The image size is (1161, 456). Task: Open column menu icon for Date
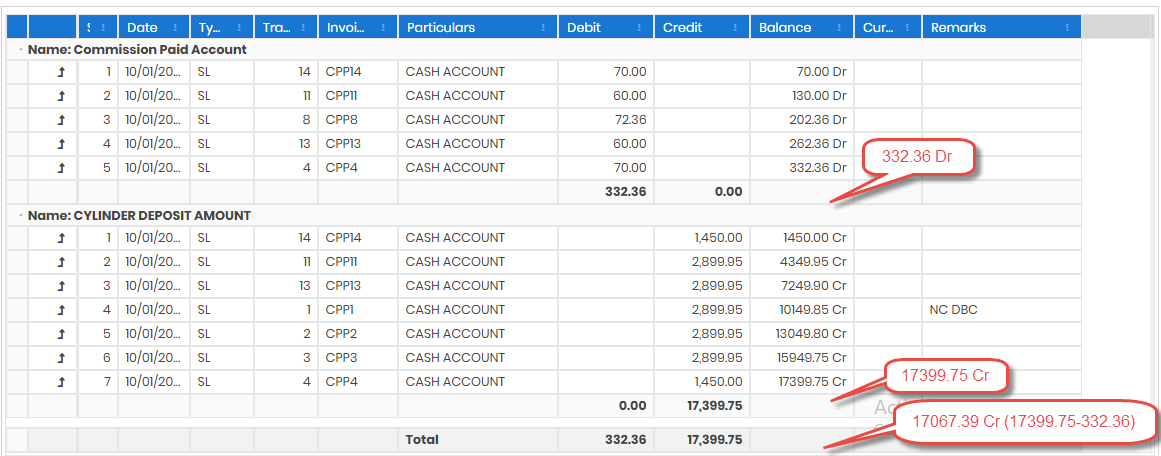pyautogui.click(x=176, y=28)
